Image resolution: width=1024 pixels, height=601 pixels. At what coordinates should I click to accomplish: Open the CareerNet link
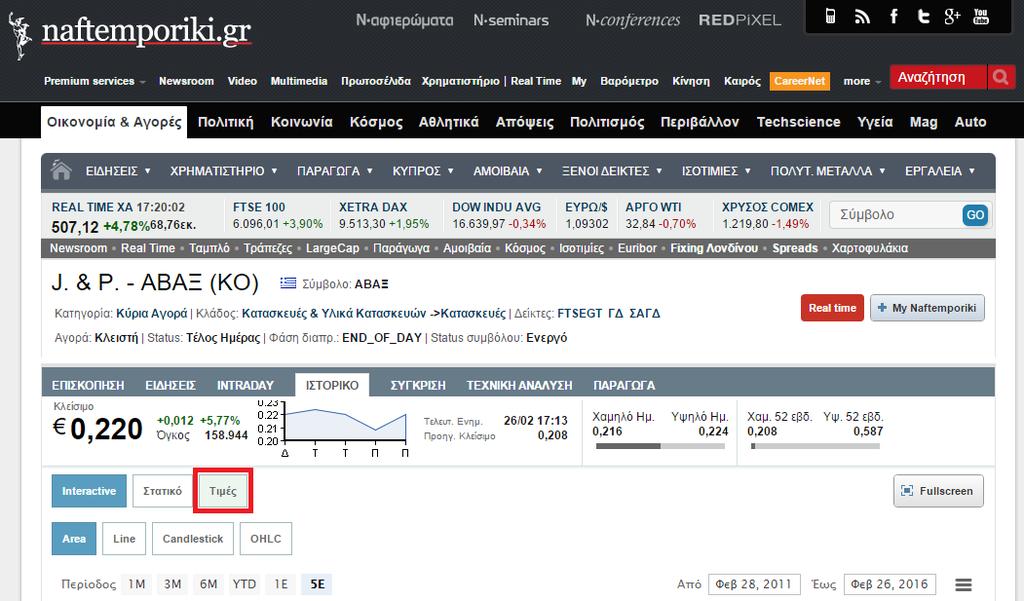coord(799,81)
